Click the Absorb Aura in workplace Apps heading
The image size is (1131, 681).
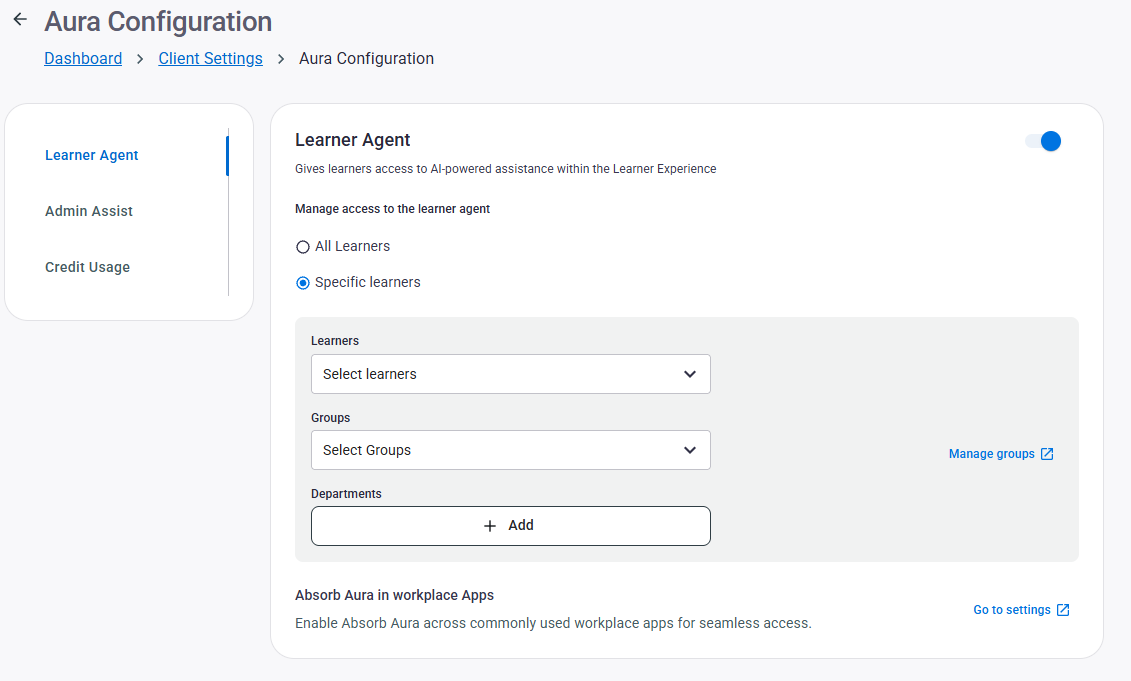pos(395,595)
